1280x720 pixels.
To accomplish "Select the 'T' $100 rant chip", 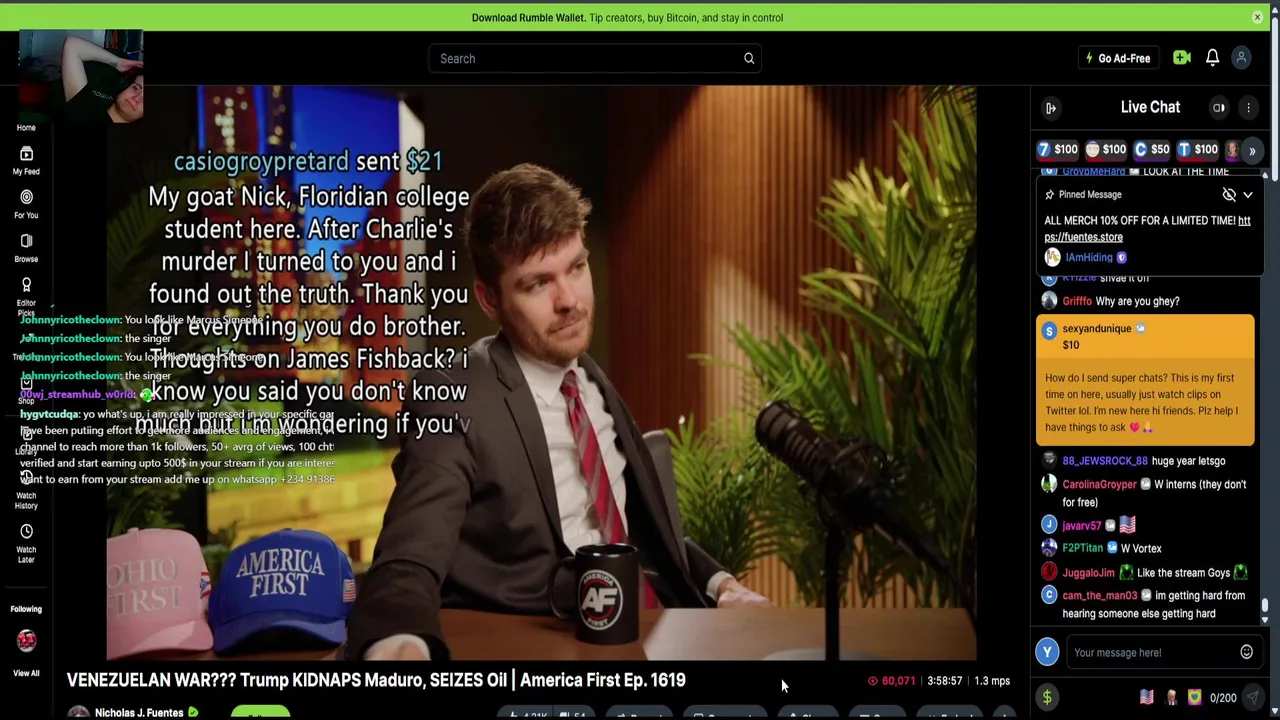I will [x=1197, y=150].
